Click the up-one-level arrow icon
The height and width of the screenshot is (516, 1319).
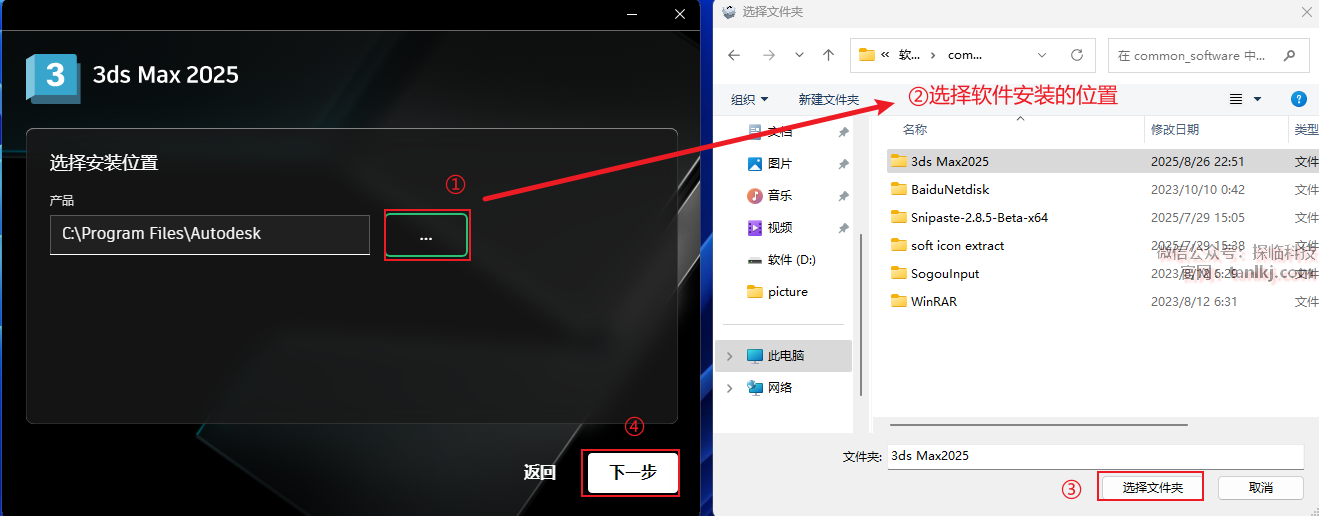(828, 55)
